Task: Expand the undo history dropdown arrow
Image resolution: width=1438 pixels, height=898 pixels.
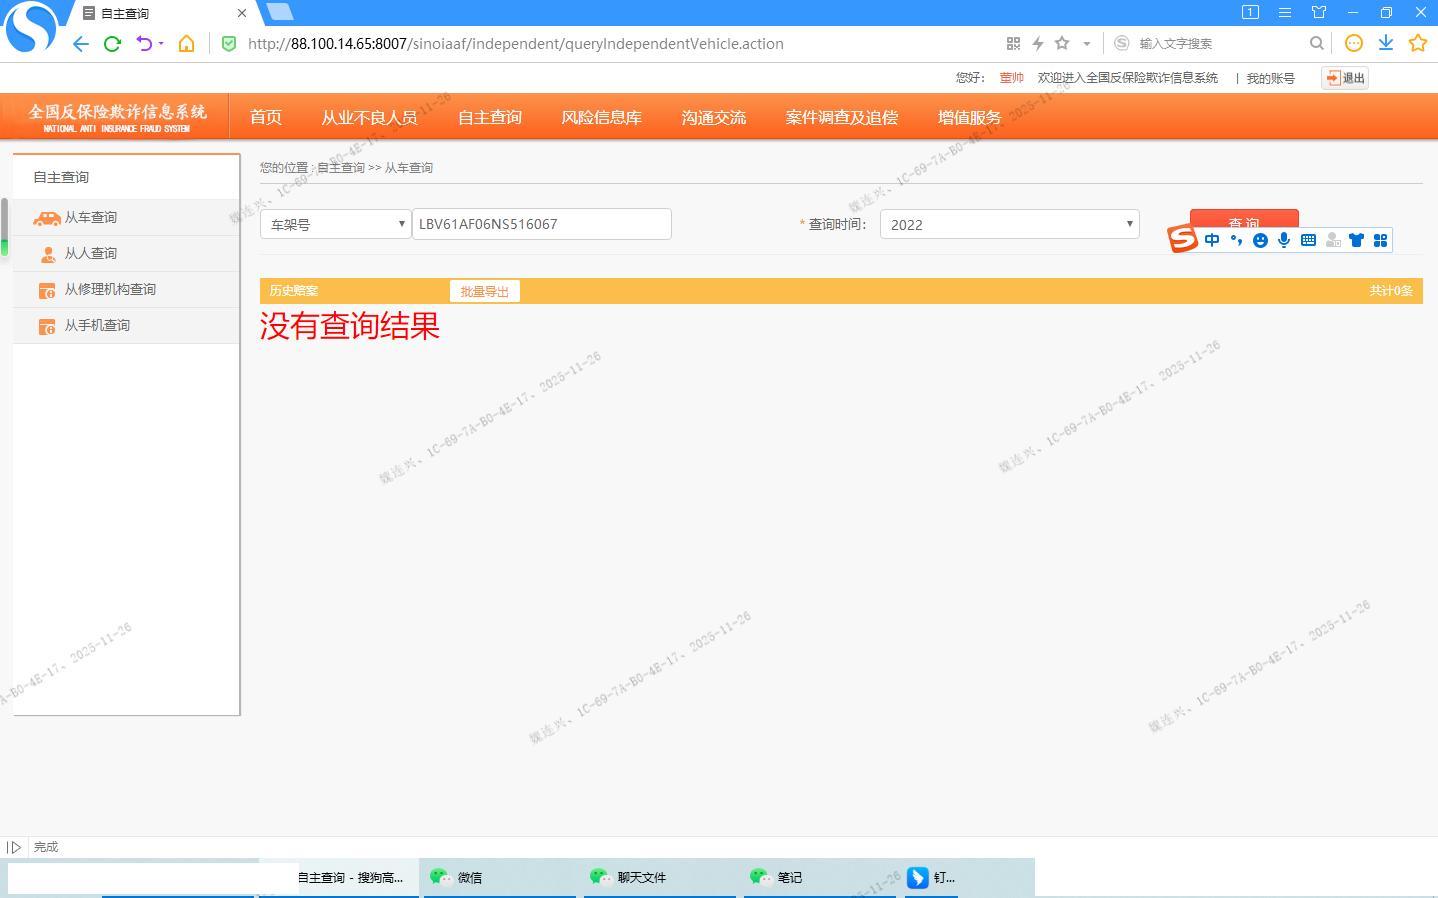Action: [161, 44]
